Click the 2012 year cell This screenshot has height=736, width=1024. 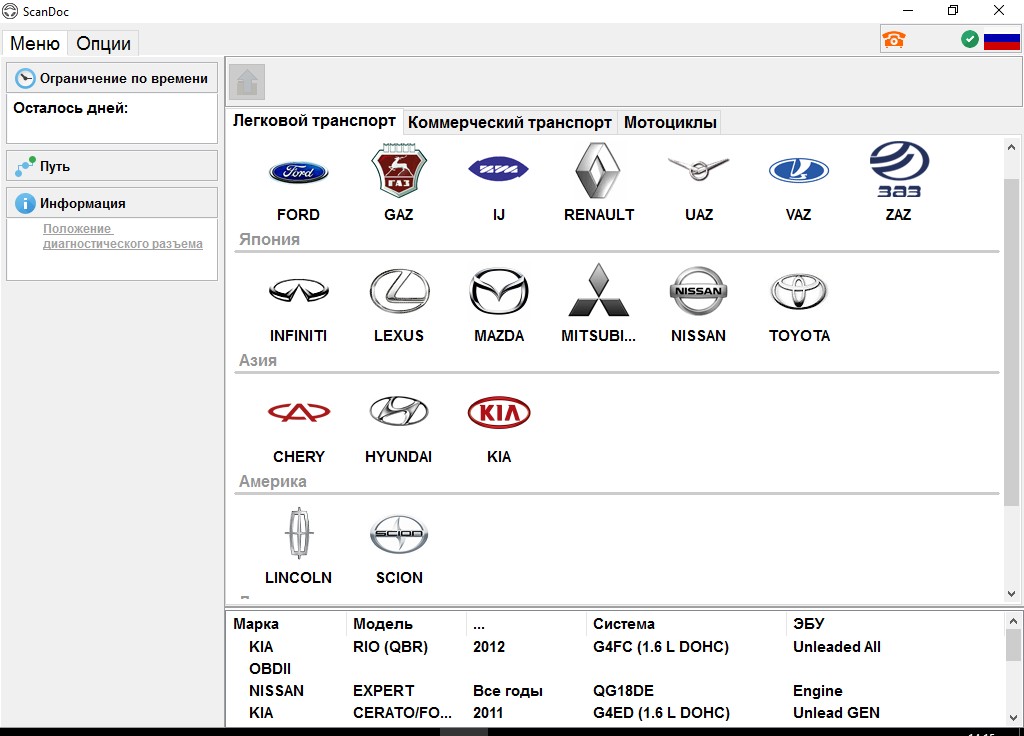click(488, 647)
